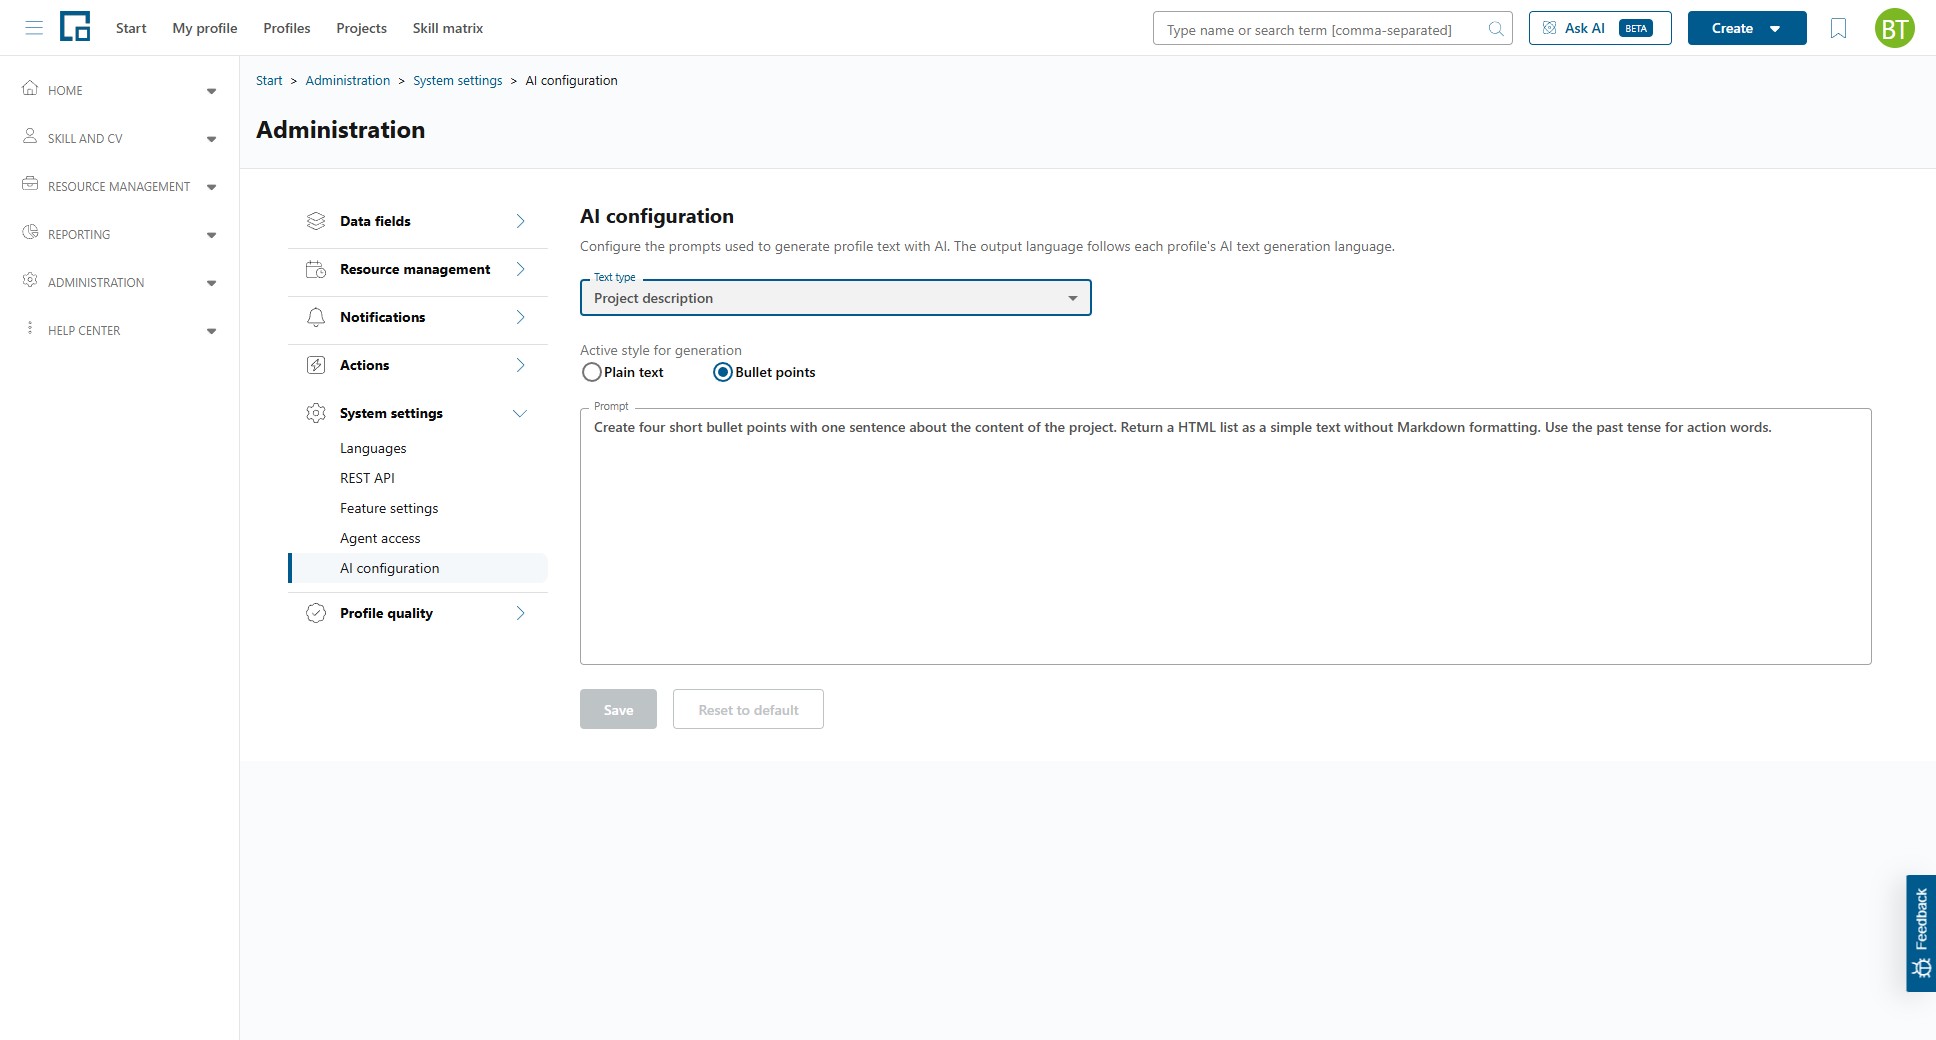Image resolution: width=1936 pixels, height=1040 pixels.
Task: Open the BT user avatar
Action: pos(1894,28)
